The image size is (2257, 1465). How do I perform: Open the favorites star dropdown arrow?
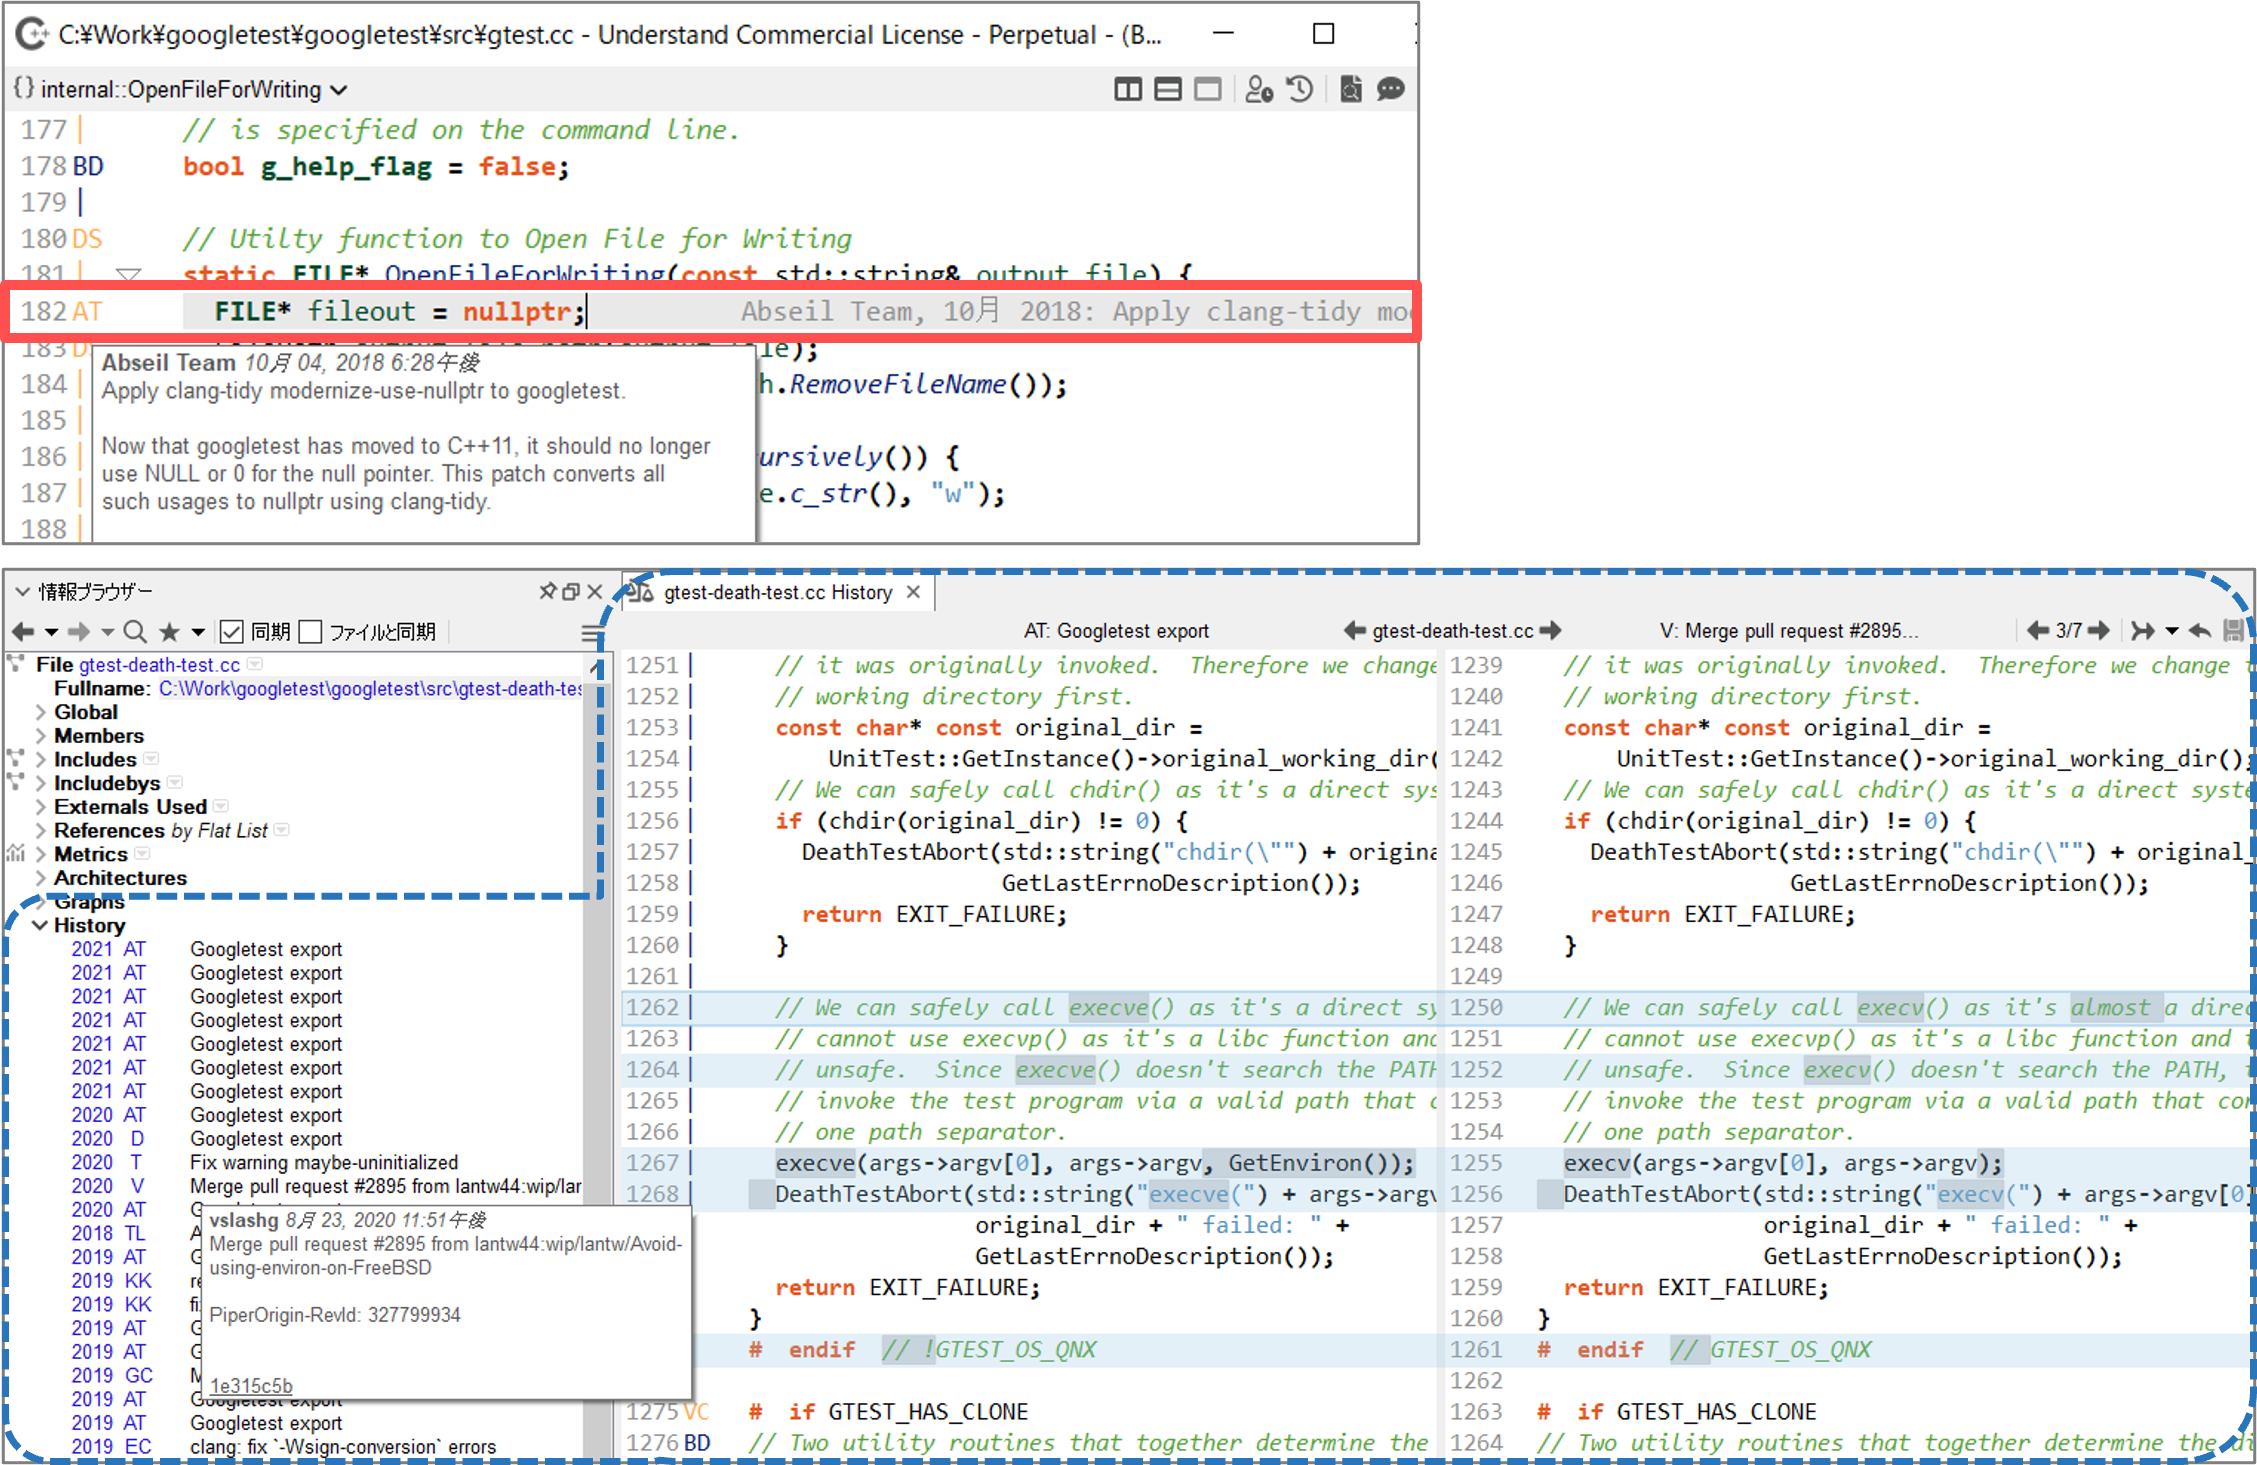point(198,632)
